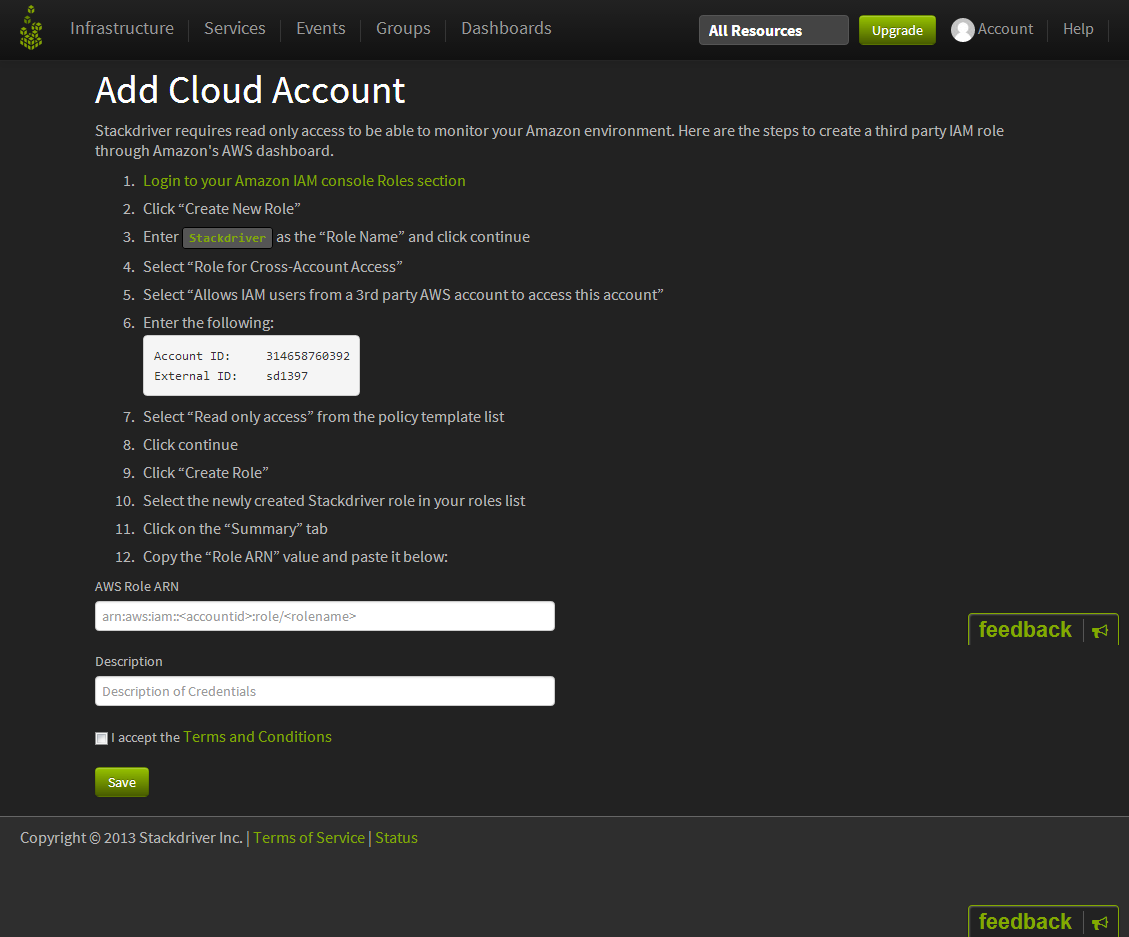Open the Services menu
This screenshot has width=1129, height=937.
[235, 28]
